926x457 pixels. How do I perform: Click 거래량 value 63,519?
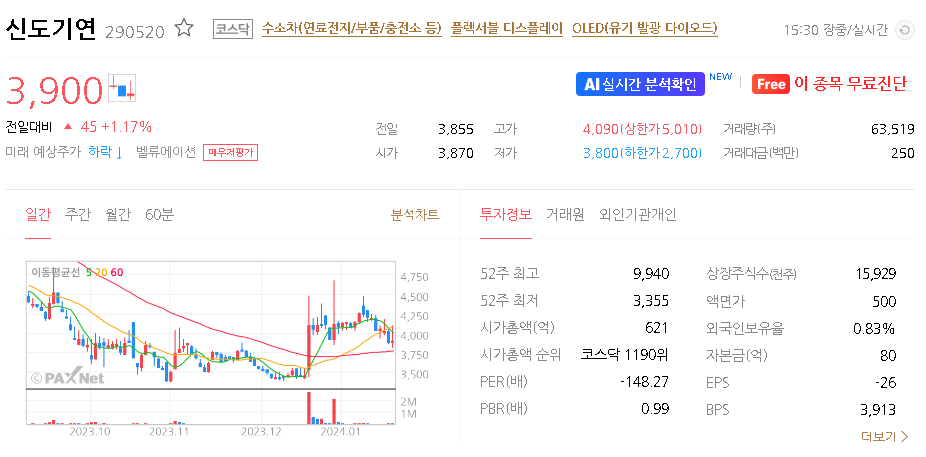tap(893, 129)
